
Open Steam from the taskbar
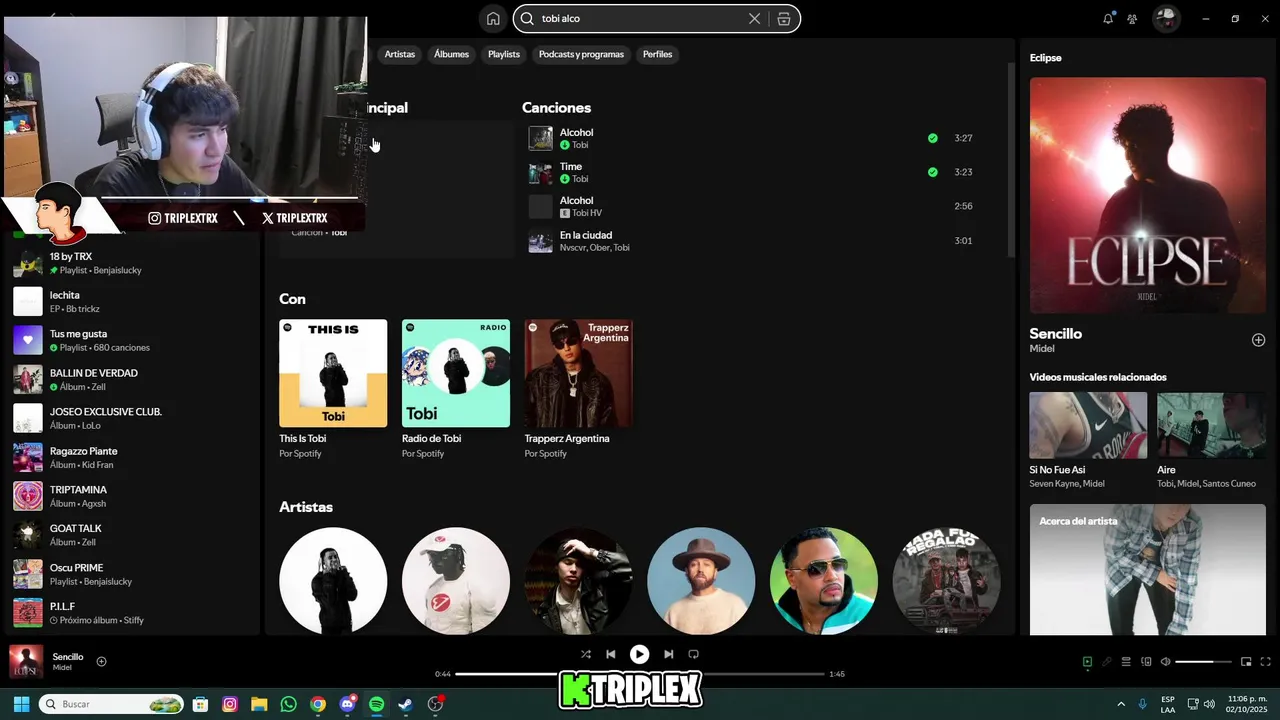click(405, 704)
